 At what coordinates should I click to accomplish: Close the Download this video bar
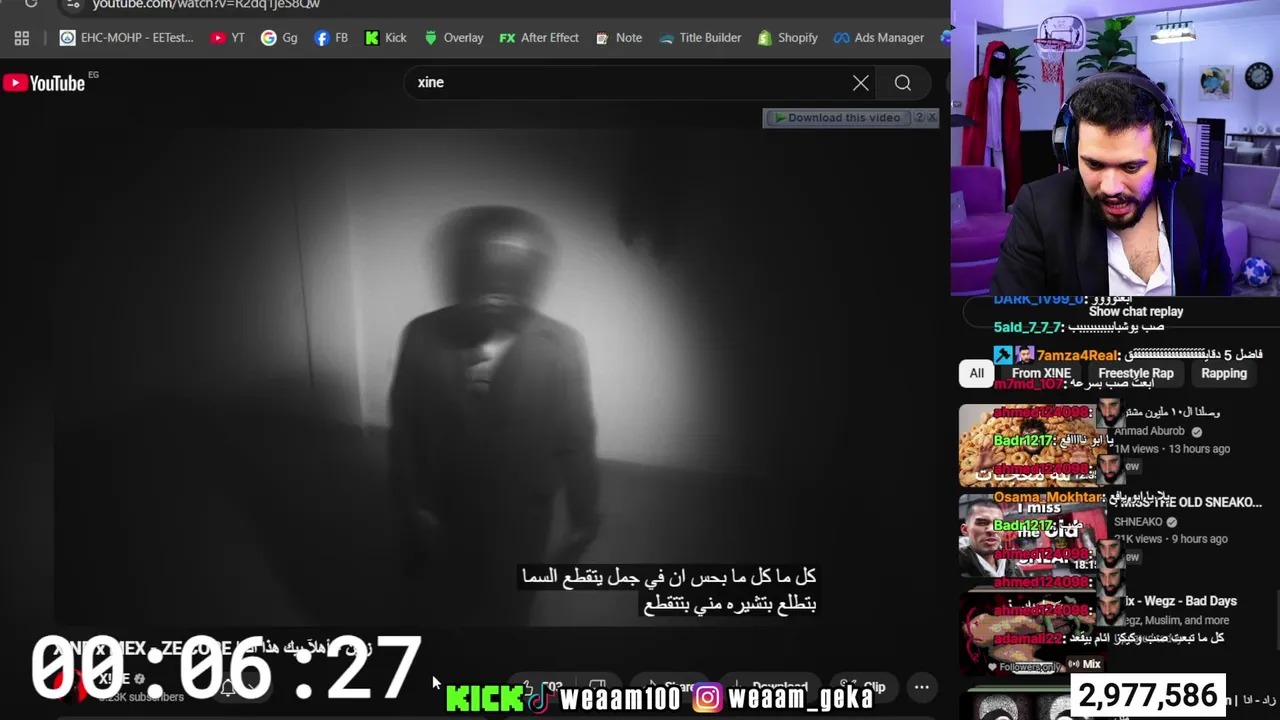coord(932,118)
